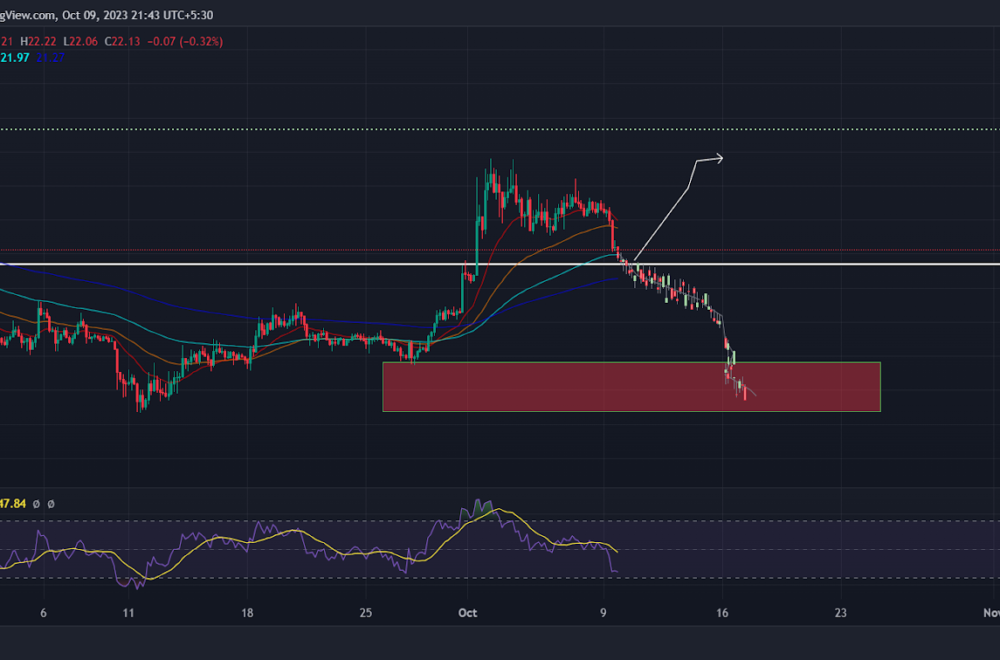Click the price change "-0.07 (-0.32%)"

point(185,41)
